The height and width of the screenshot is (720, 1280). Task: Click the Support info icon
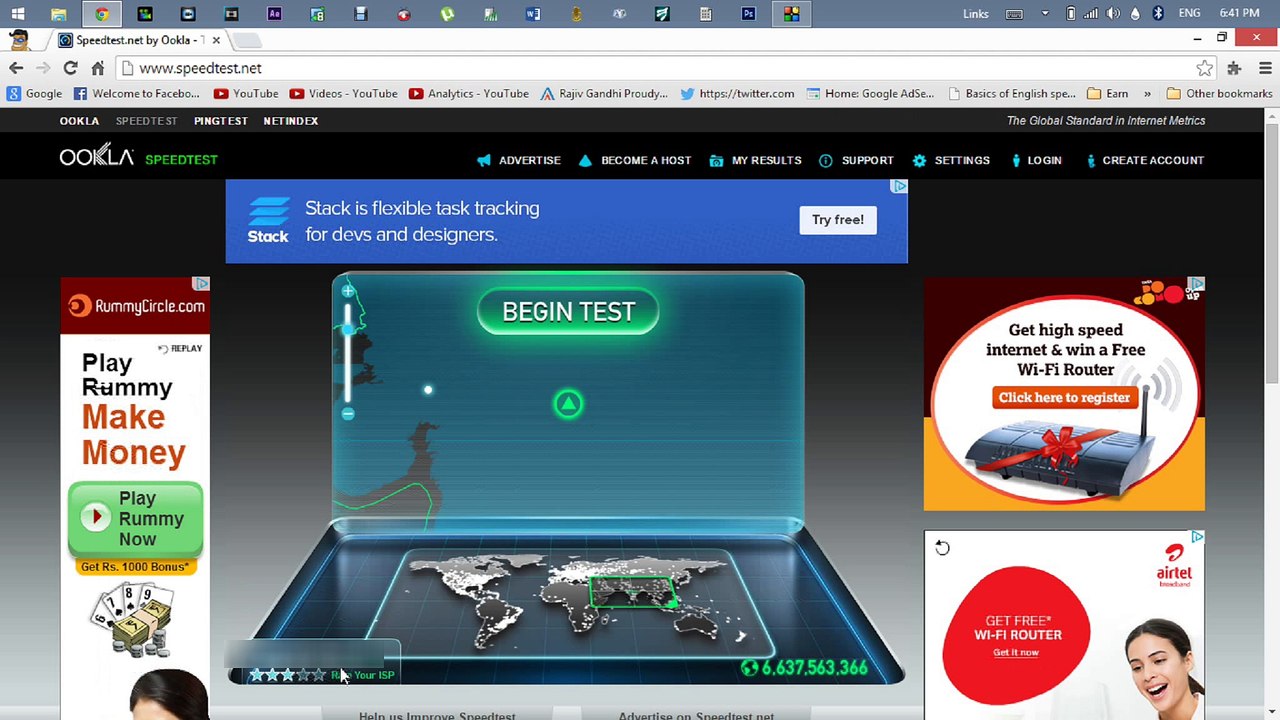826,160
